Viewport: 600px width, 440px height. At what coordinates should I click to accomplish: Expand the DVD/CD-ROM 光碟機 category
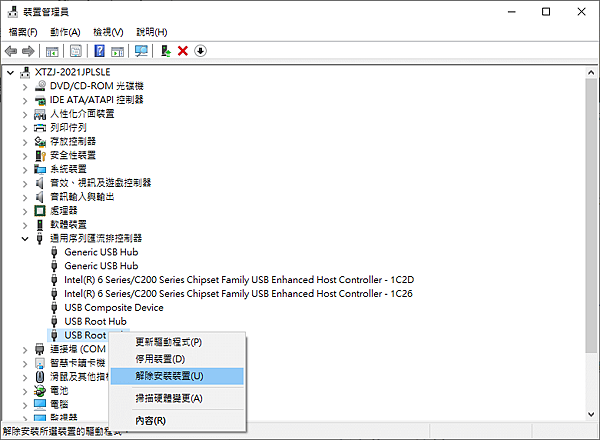(25, 87)
